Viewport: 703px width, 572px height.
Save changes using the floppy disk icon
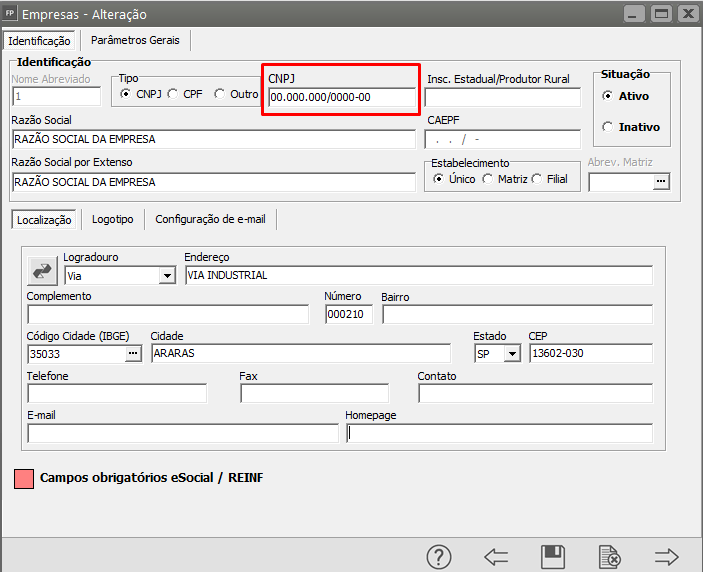(x=552, y=556)
